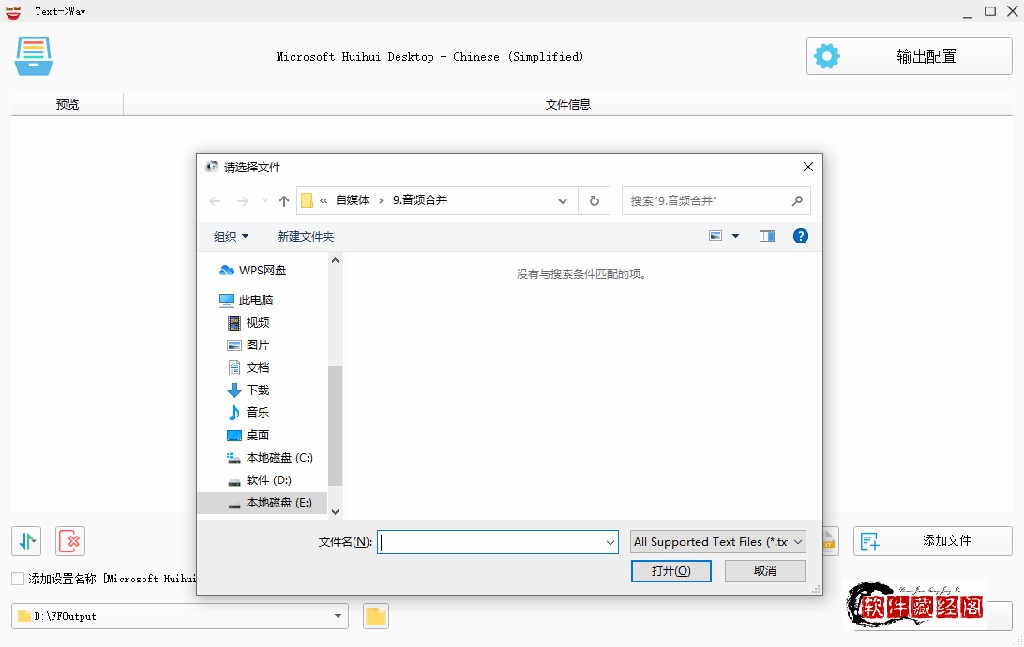1024x647 pixels.
Task: Click the Help question mark icon in dialog
Action: click(800, 236)
